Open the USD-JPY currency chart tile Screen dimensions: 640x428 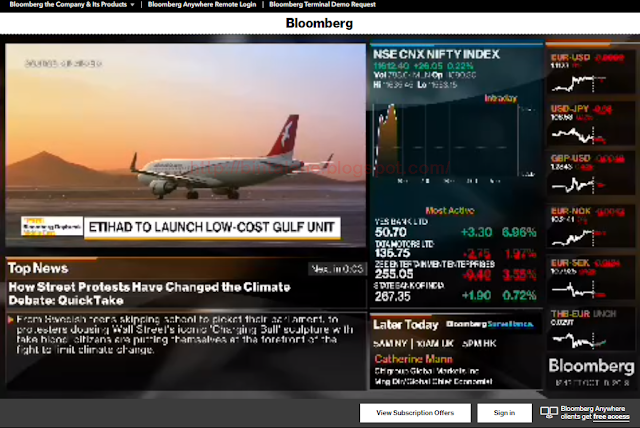pyautogui.click(x=591, y=124)
